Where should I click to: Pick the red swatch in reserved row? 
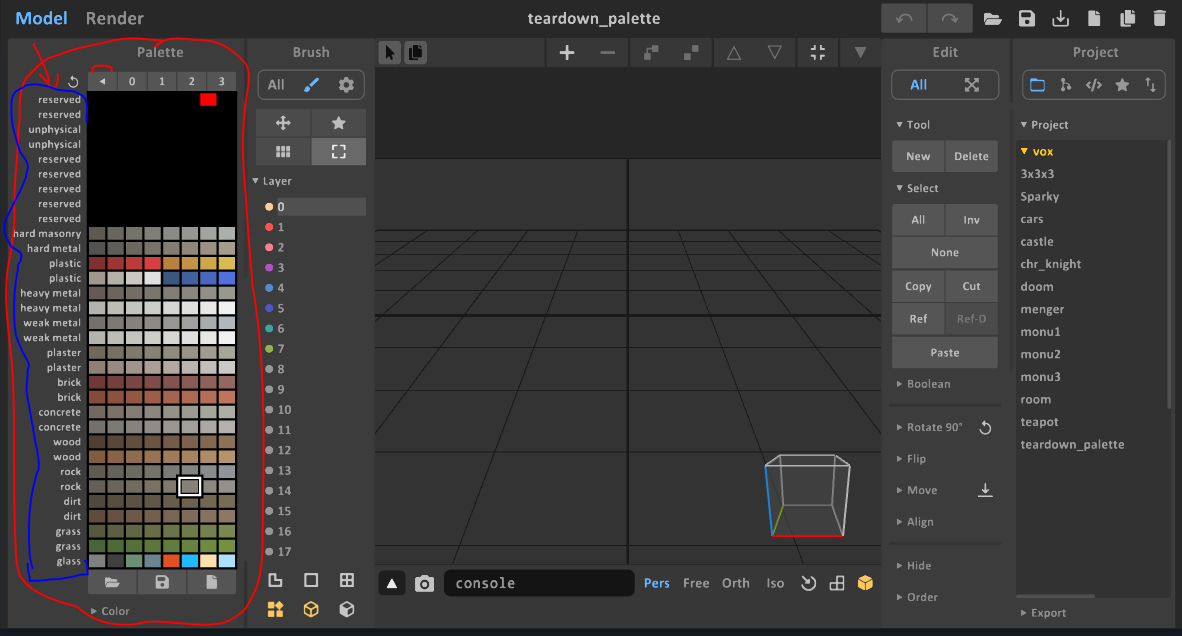tap(208, 99)
